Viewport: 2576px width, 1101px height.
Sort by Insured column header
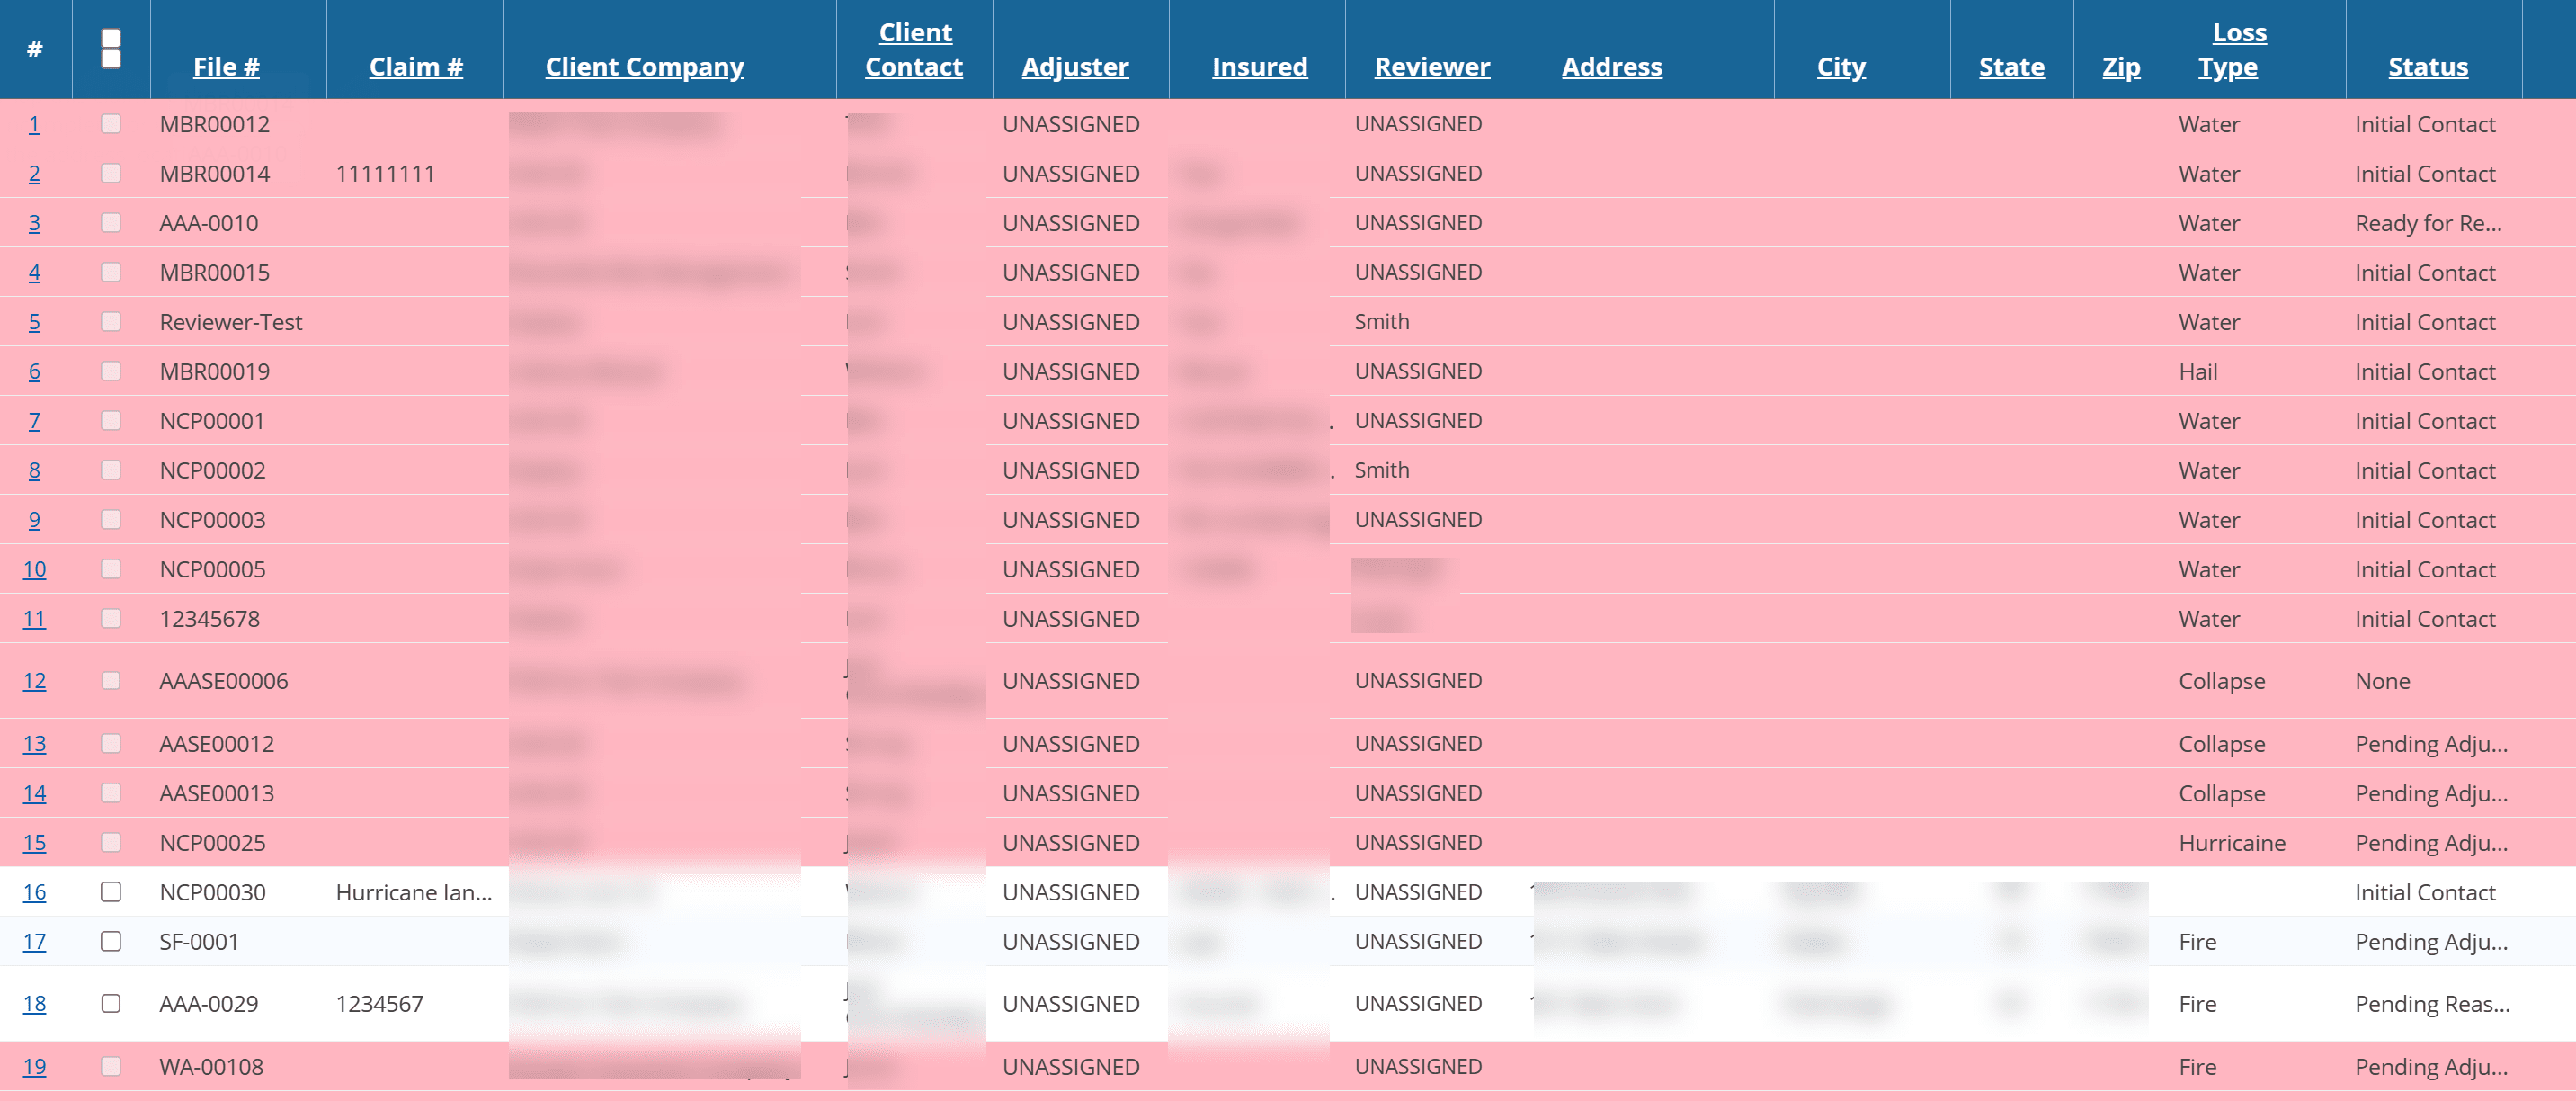1259,67
